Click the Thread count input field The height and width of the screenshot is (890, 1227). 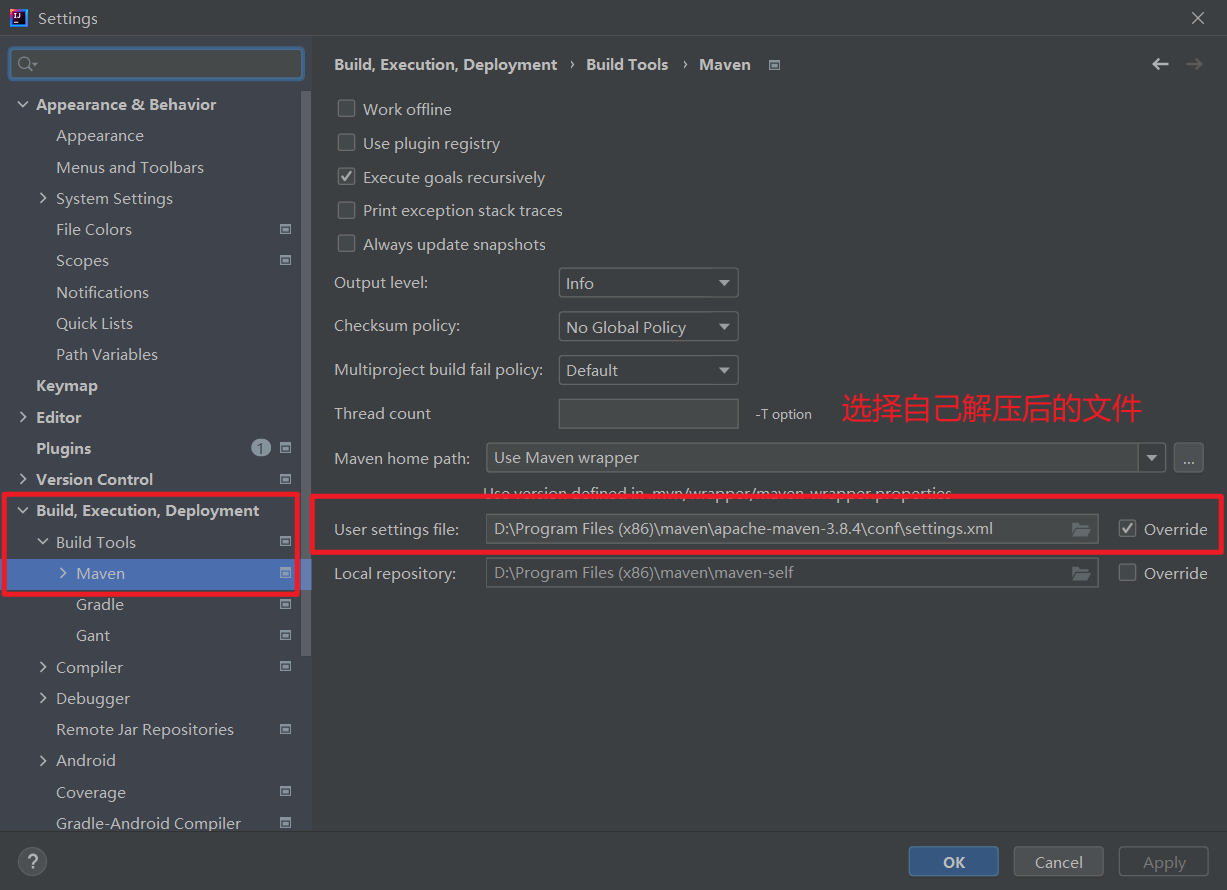pos(648,414)
